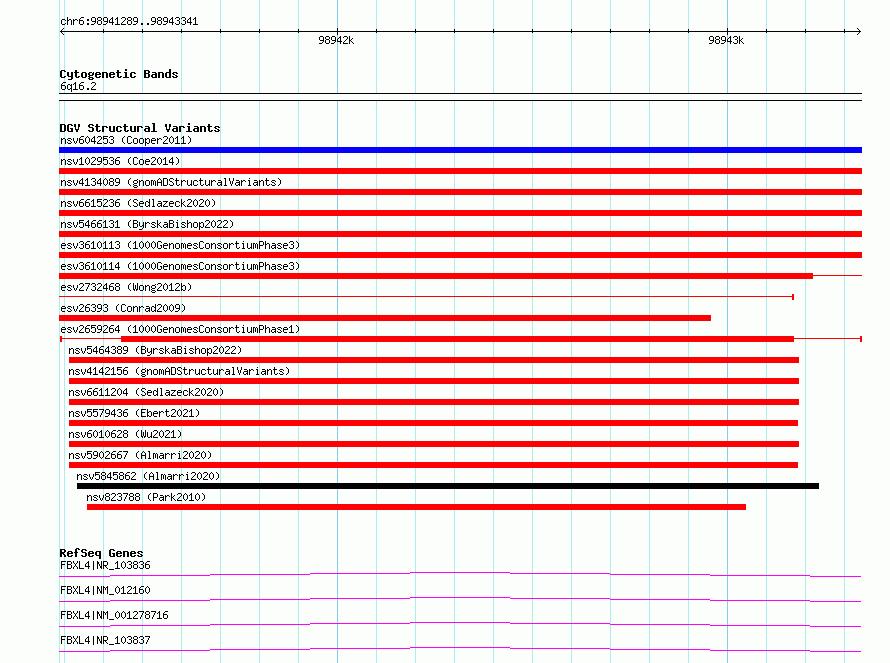This screenshot has width=890, height=663.
Task: Click the chr6:98941289..98943341 coordinate label
Action: click(x=129, y=22)
